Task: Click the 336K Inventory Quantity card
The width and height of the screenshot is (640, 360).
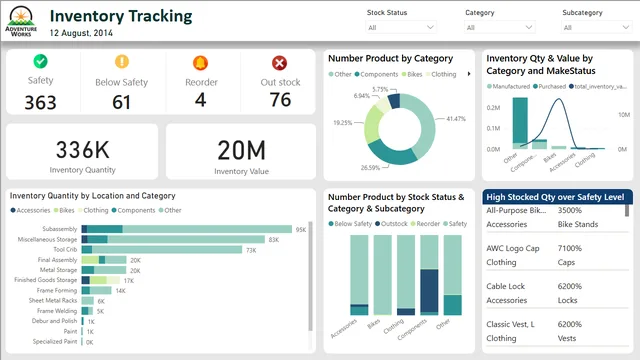Action: (x=82, y=152)
